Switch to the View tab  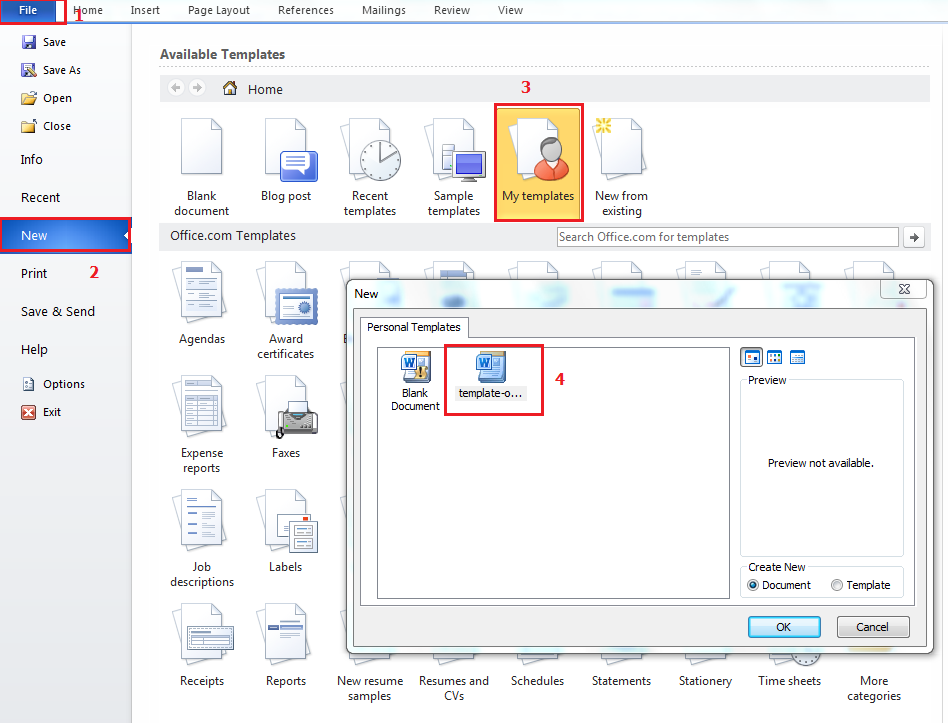(x=510, y=10)
